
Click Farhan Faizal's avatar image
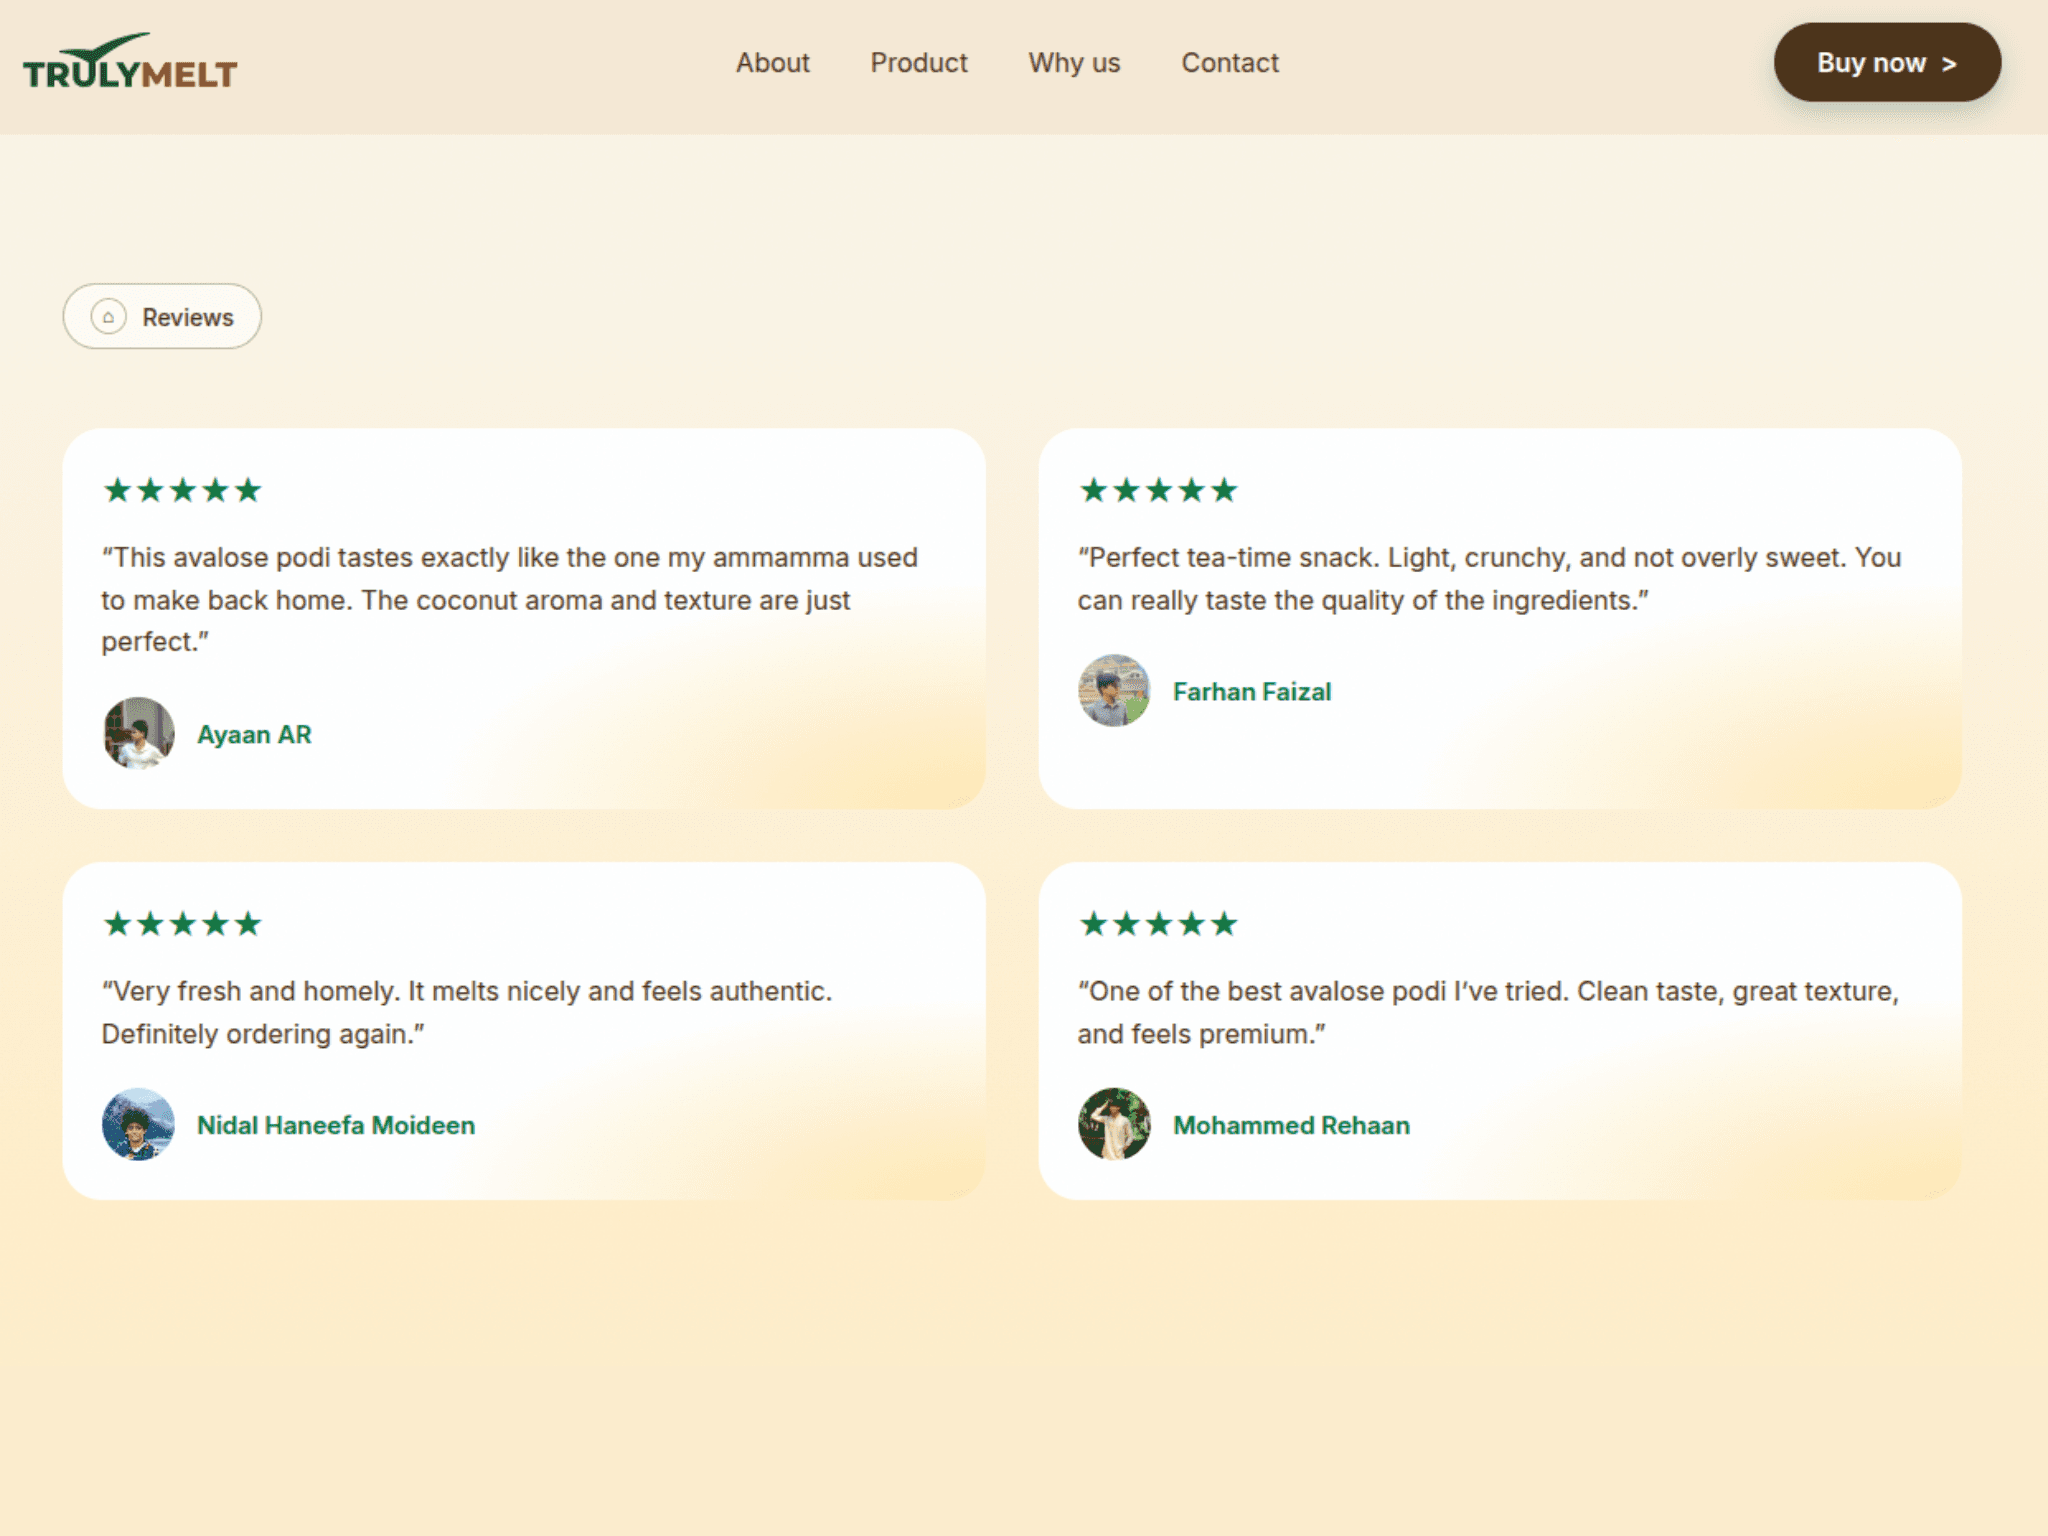pyautogui.click(x=1114, y=691)
